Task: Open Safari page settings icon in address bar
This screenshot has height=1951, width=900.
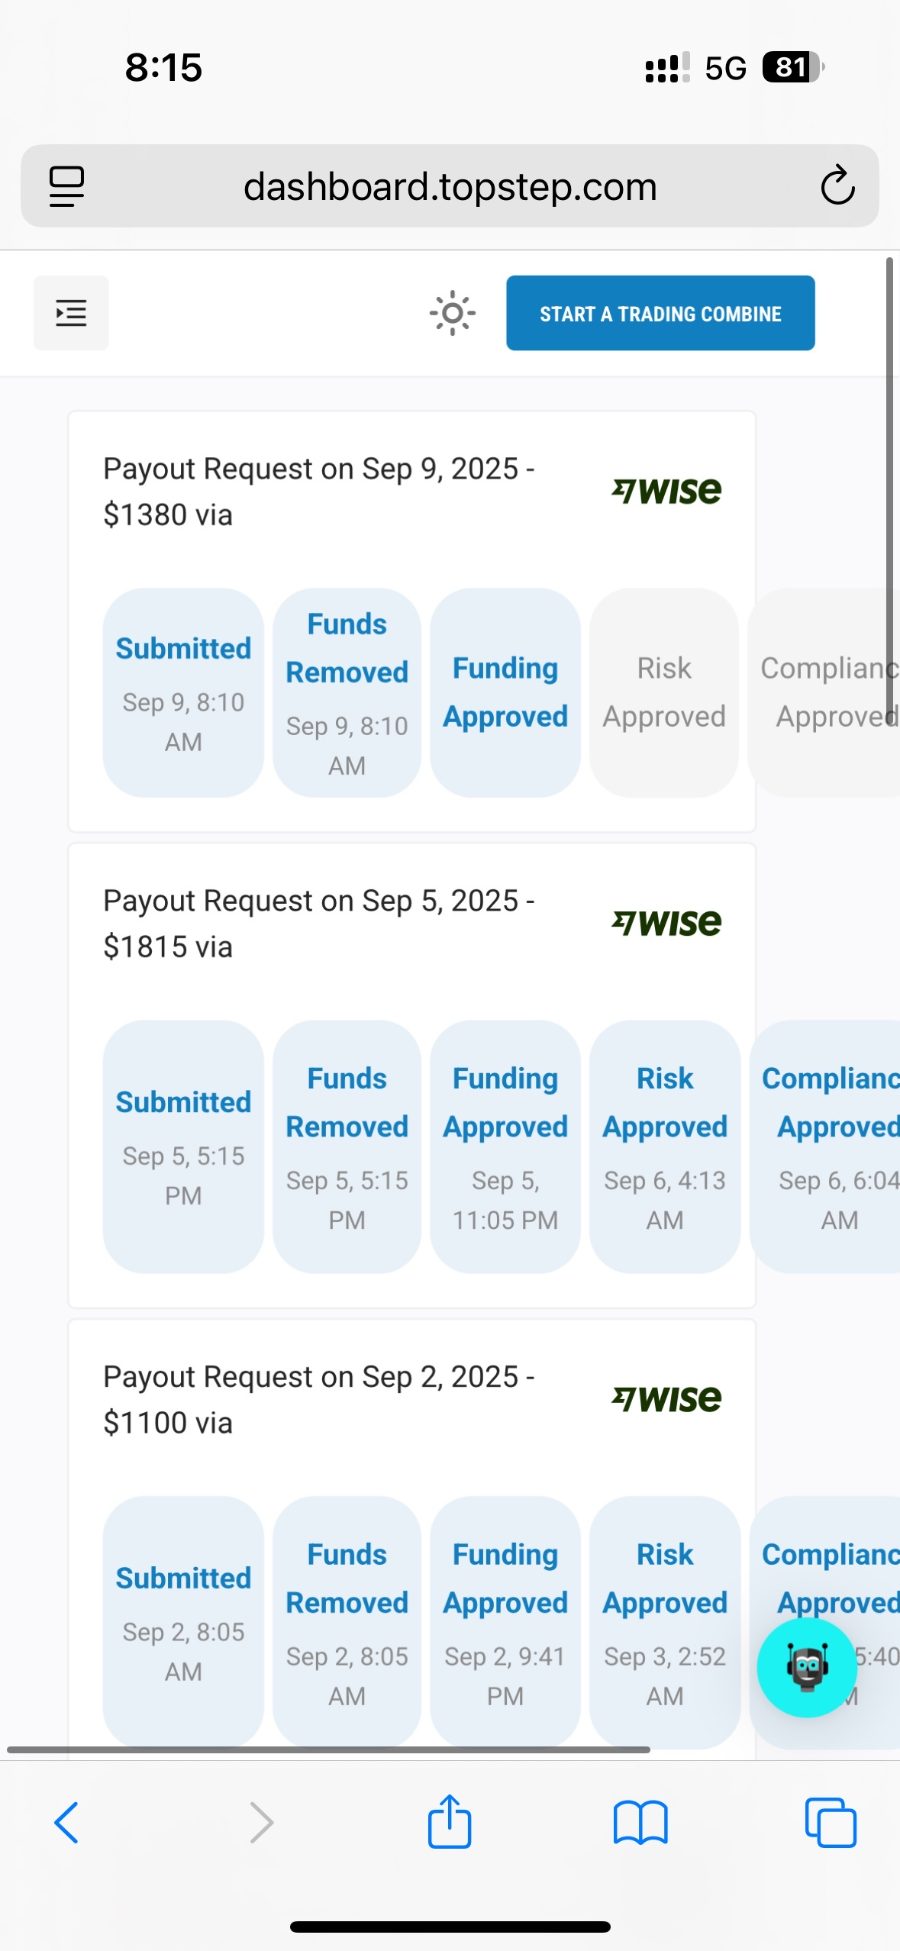Action: tap(67, 186)
